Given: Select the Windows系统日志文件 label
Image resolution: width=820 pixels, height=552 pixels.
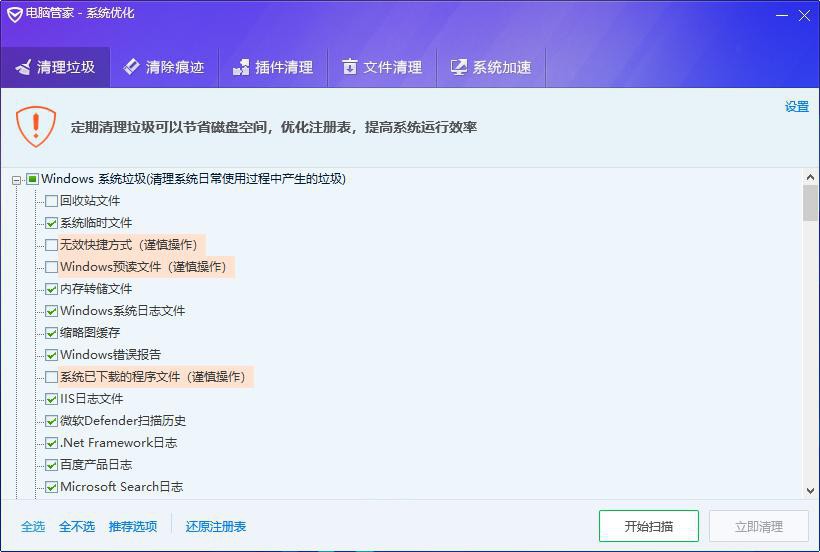Looking at the screenshot, I should click(x=123, y=310).
